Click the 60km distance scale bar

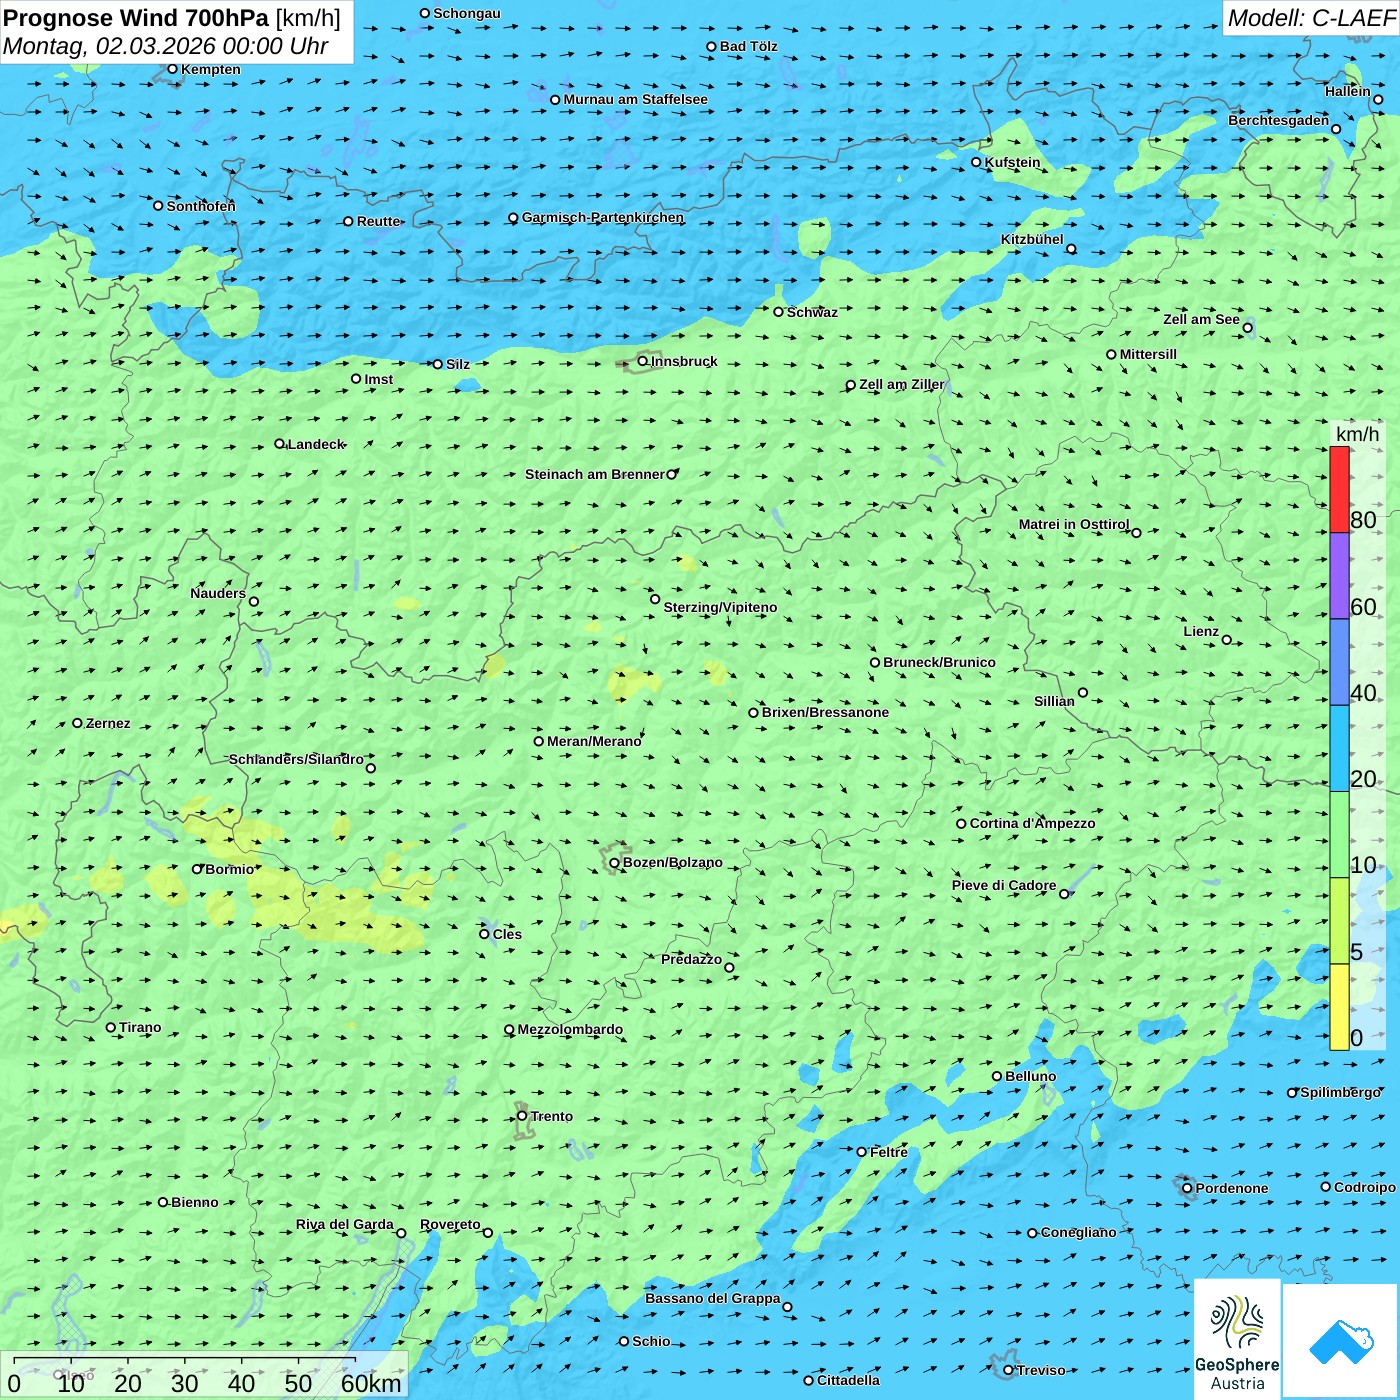point(185,1360)
